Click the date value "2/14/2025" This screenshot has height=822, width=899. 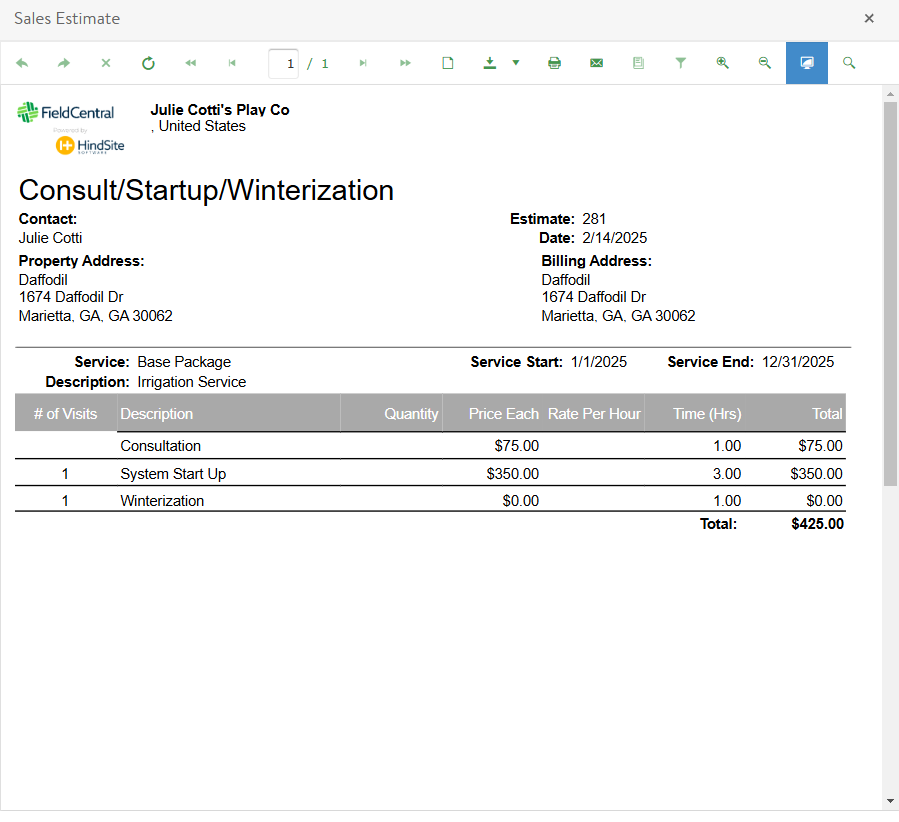[x=615, y=238]
